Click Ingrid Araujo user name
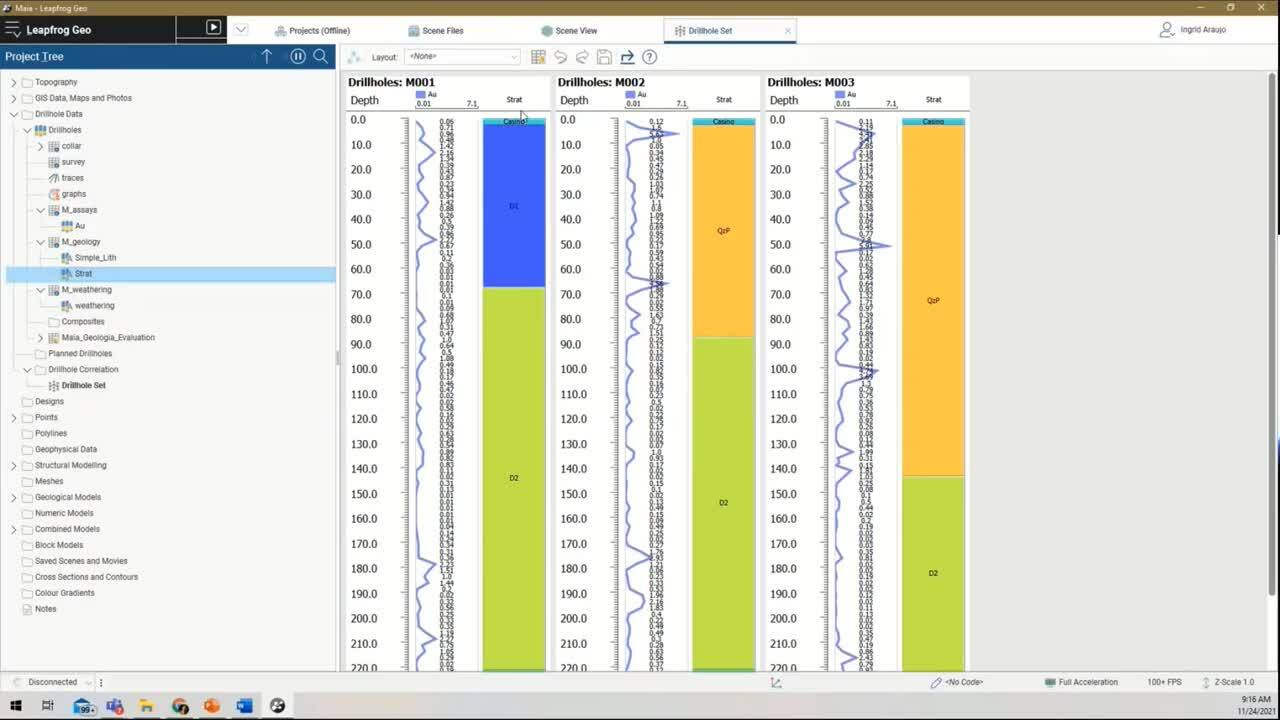Screen dimensions: 1280x720 pos(1203,30)
